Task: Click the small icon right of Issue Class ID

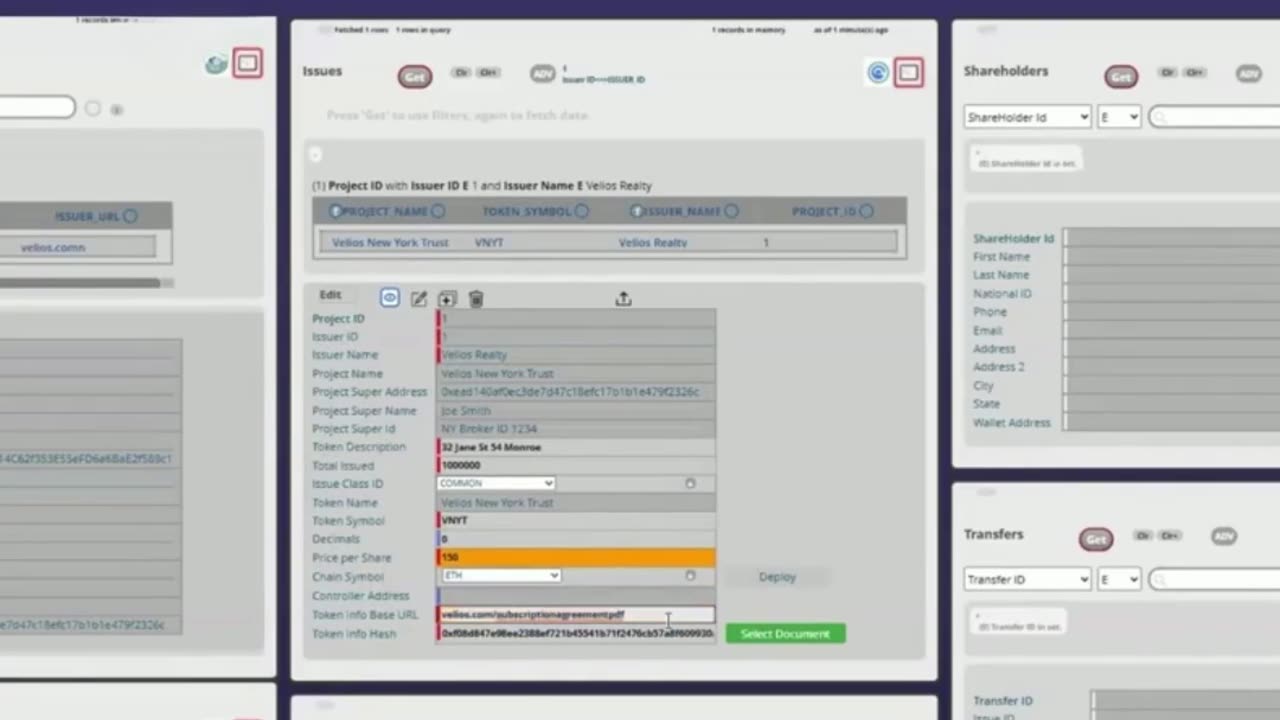Action: 690,484
